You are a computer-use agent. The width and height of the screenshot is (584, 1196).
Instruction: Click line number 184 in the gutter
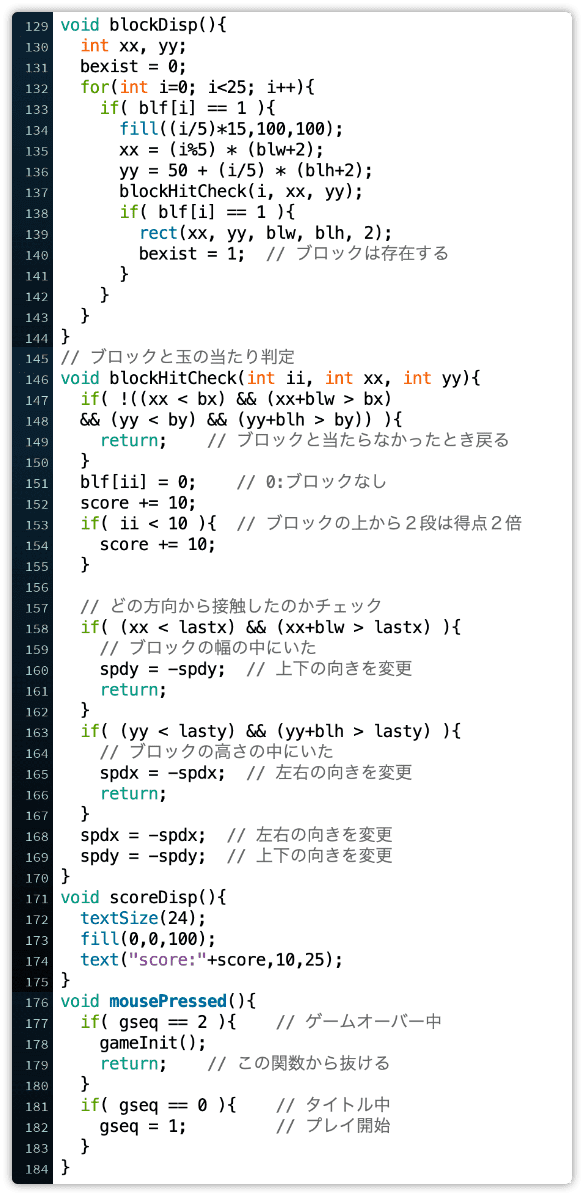tap(37, 1167)
